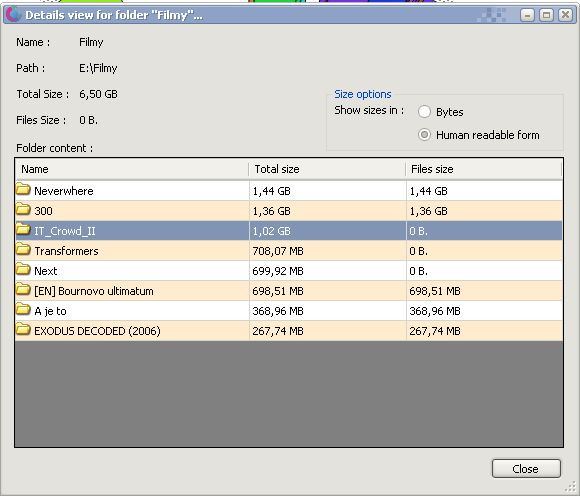This screenshot has height=496, width=580.
Task: Click the EXODUS DECODED folder icon
Action: 23,330
